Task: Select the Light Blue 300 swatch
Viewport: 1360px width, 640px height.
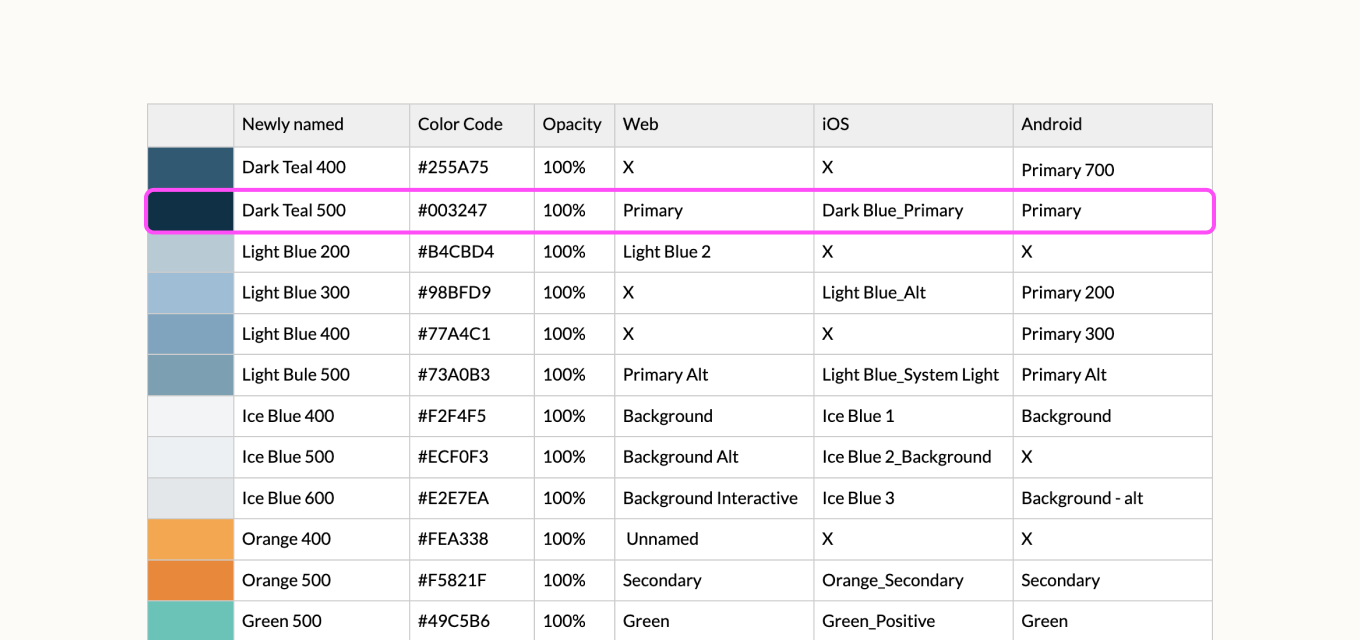Action: 190,293
